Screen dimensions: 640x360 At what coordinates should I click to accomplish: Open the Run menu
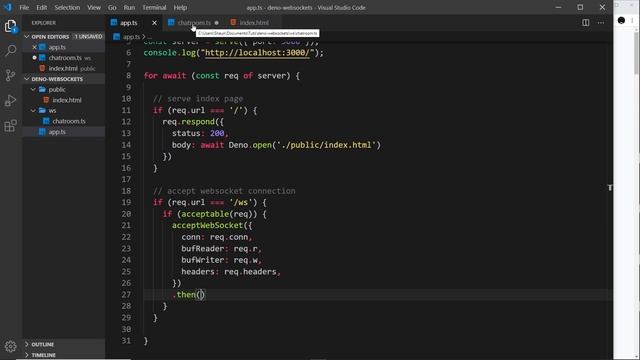click(x=129, y=7)
